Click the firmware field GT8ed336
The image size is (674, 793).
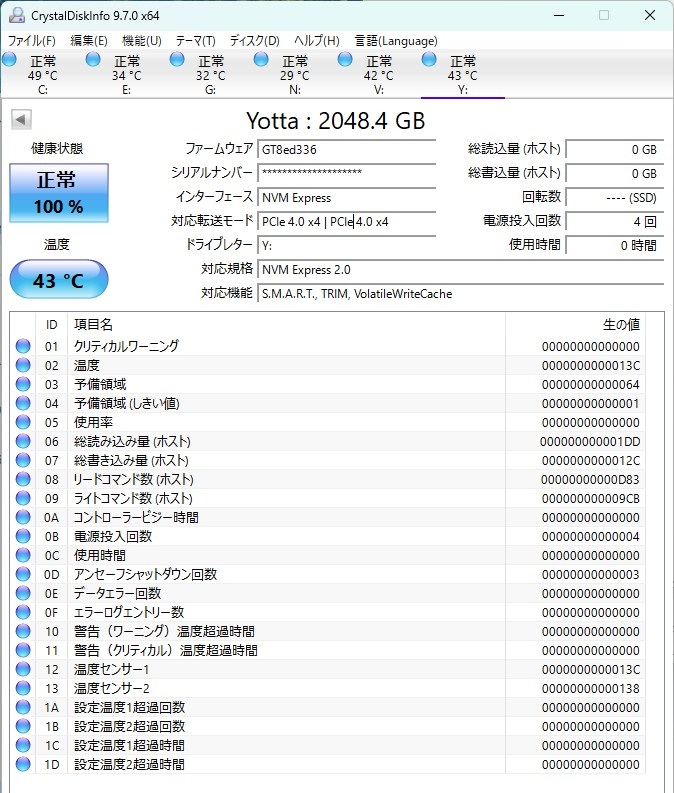click(346, 150)
